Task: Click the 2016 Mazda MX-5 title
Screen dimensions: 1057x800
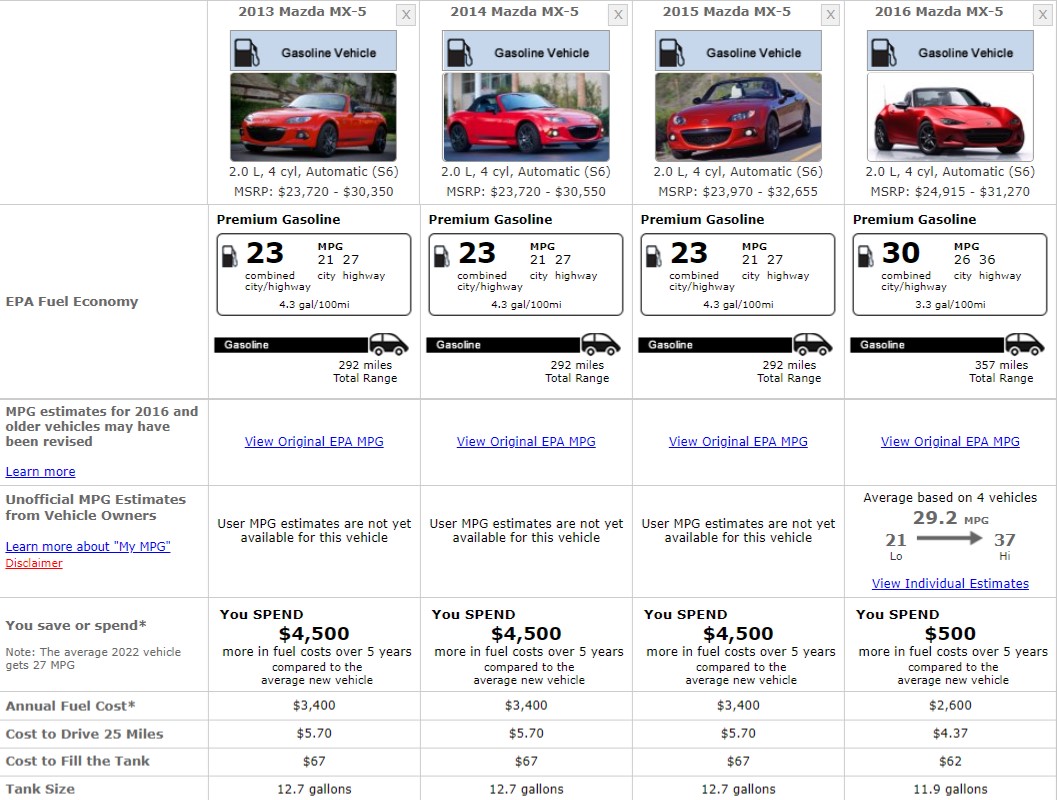Action: [938, 11]
